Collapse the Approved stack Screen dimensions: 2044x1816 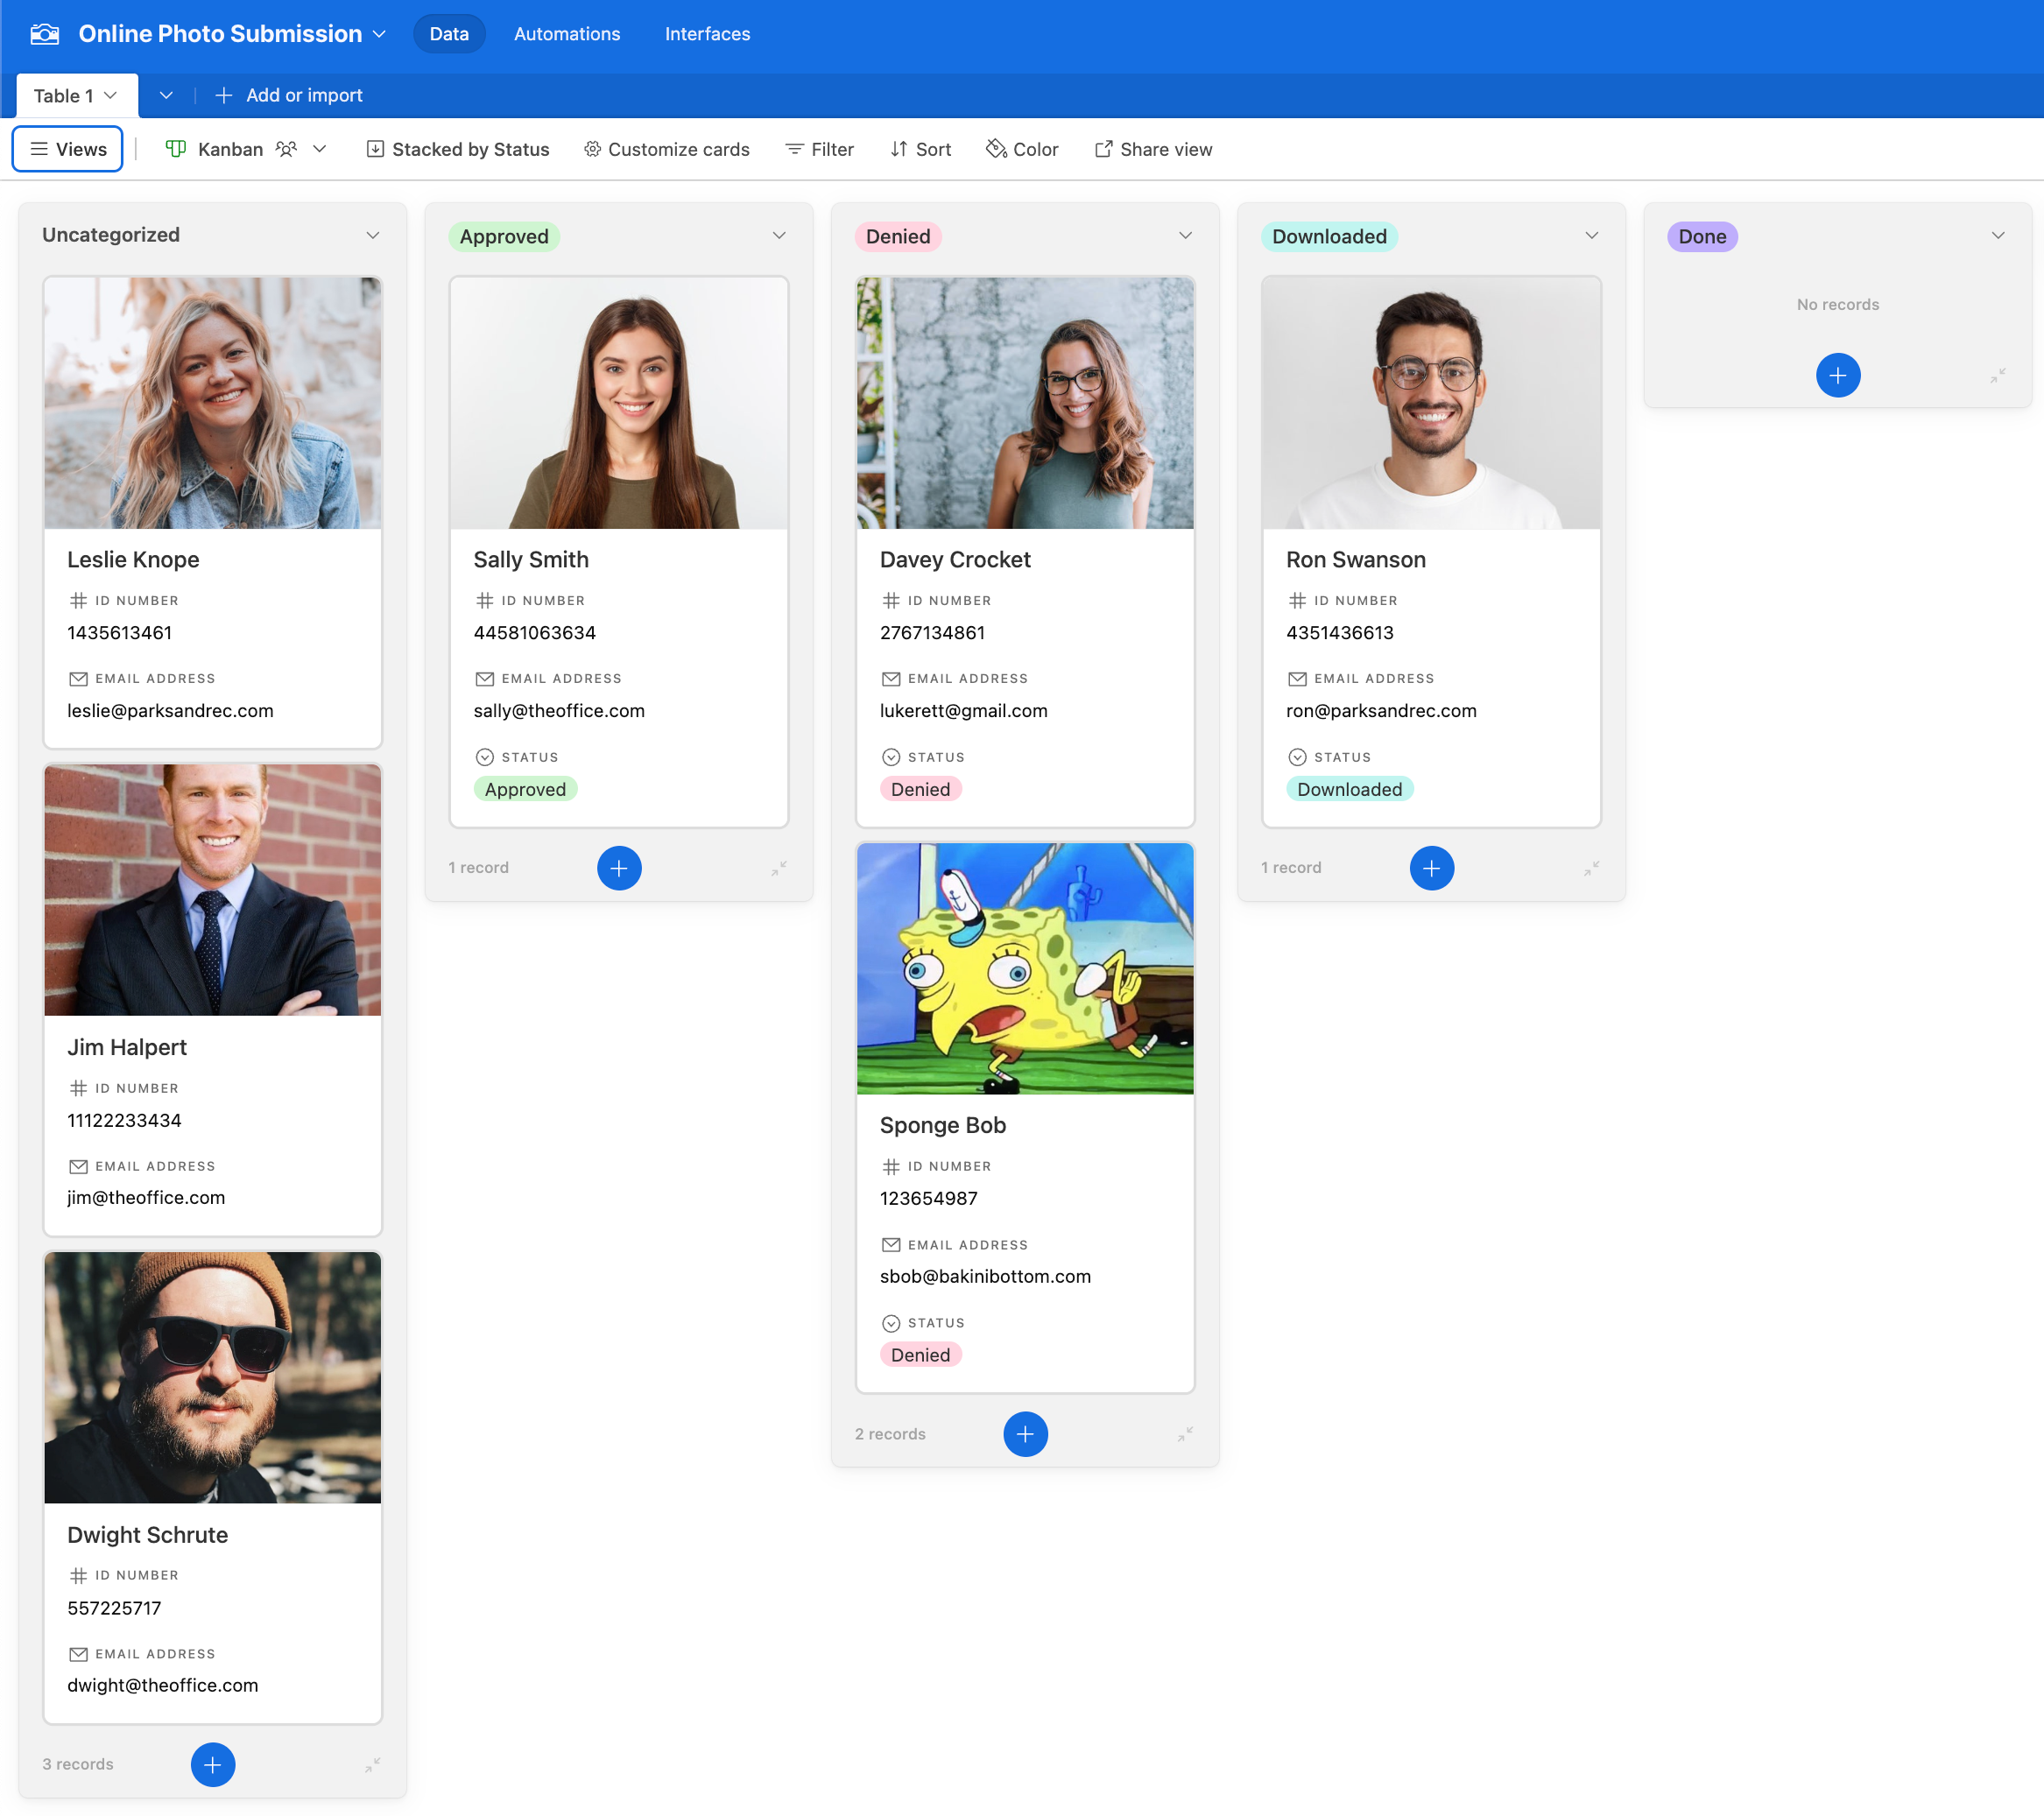779,868
